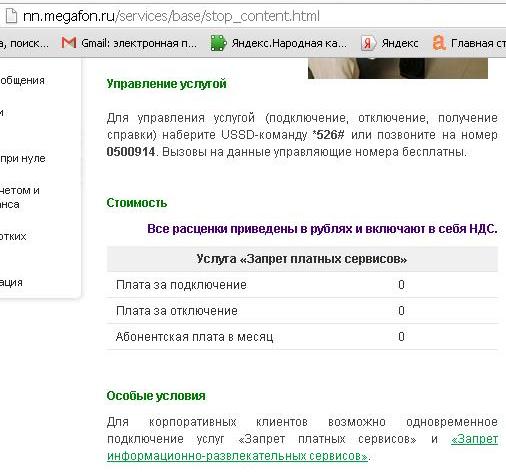Open the «Запрет информационно-развлекательных сервисов» link
This screenshot has height=473, width=506.
[302, 447]
